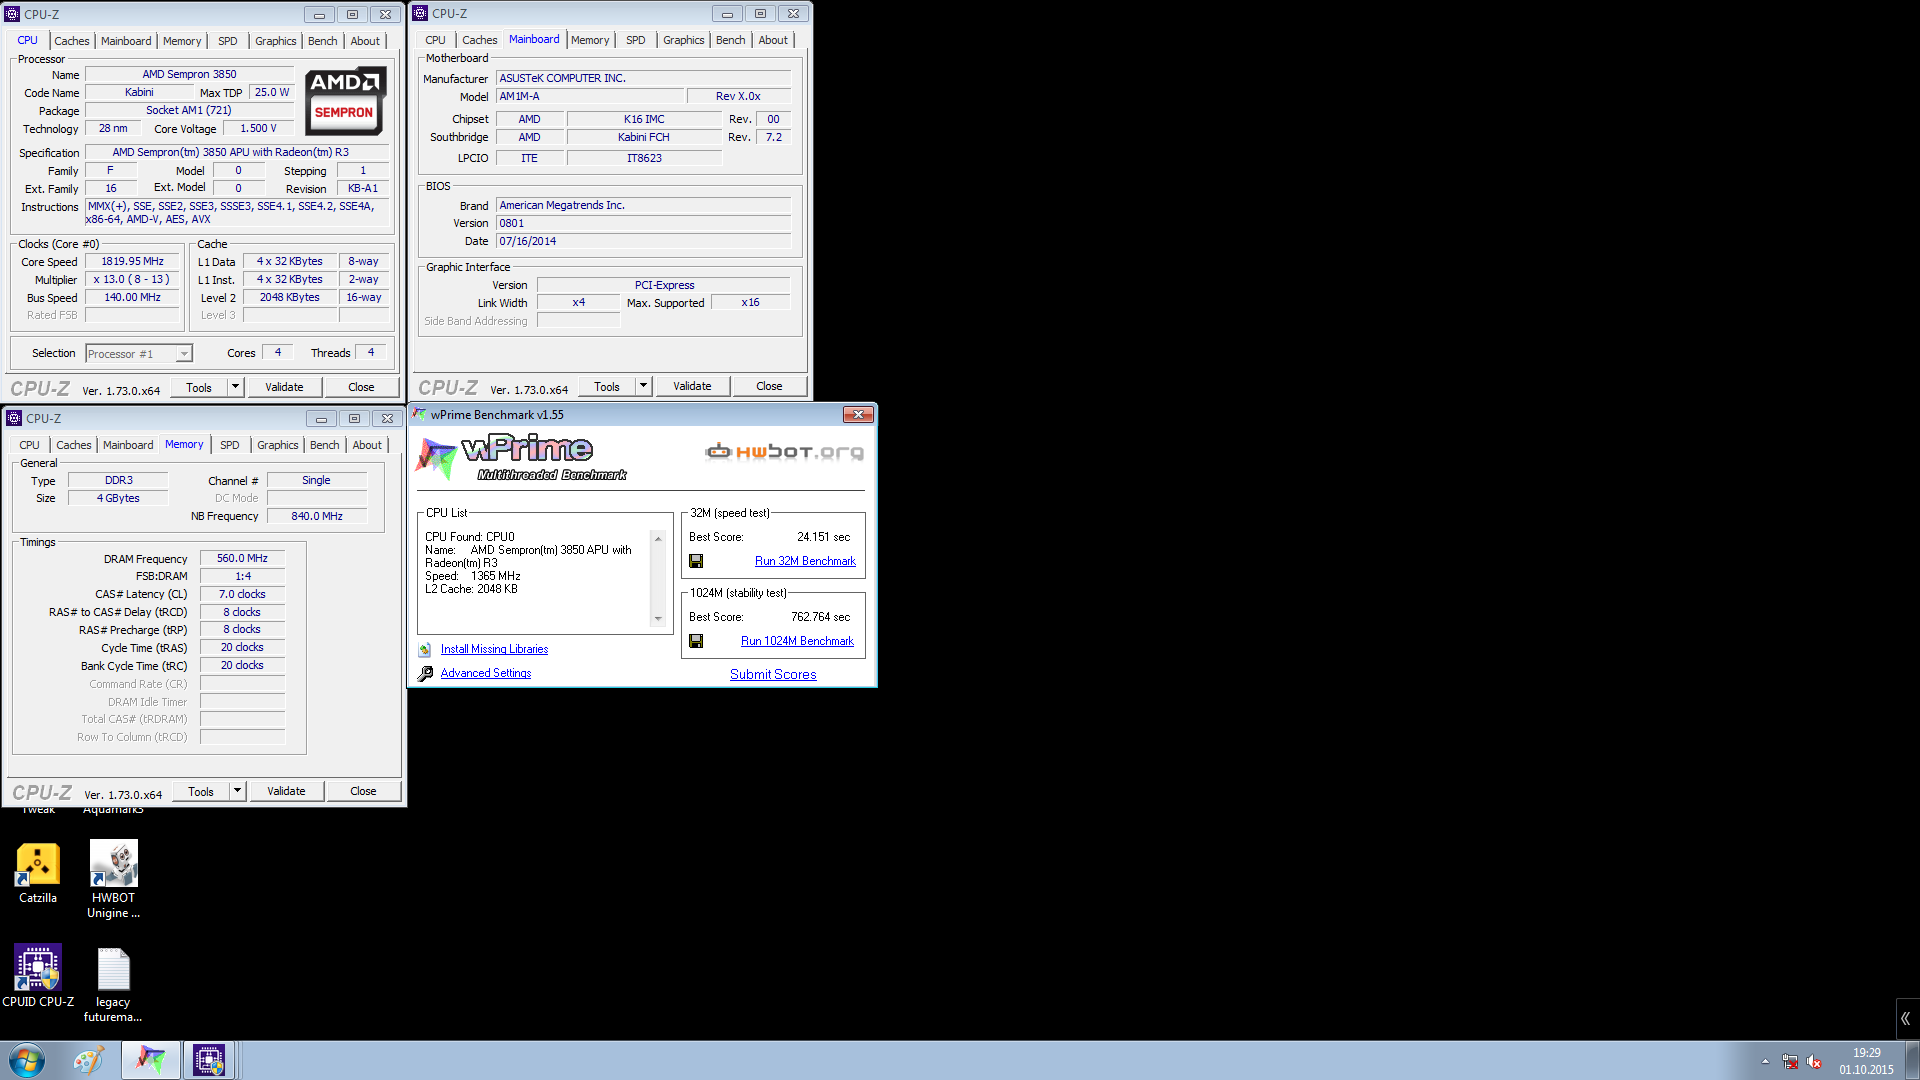Click wPrime title bar icon
1920x1080 pixels.
[419, 414]
